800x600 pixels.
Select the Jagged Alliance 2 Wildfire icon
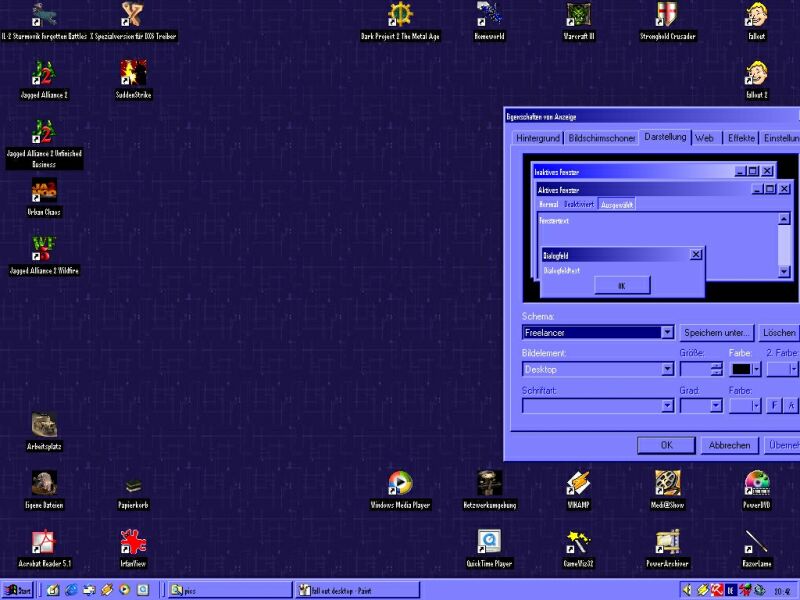click(x=44, y=248)
